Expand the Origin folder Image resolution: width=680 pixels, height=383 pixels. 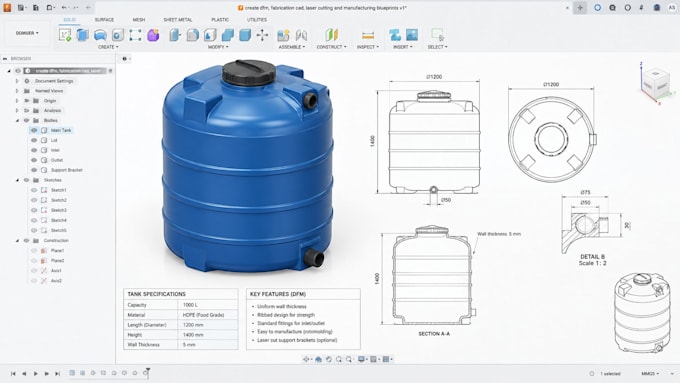(x=17, y=101)
